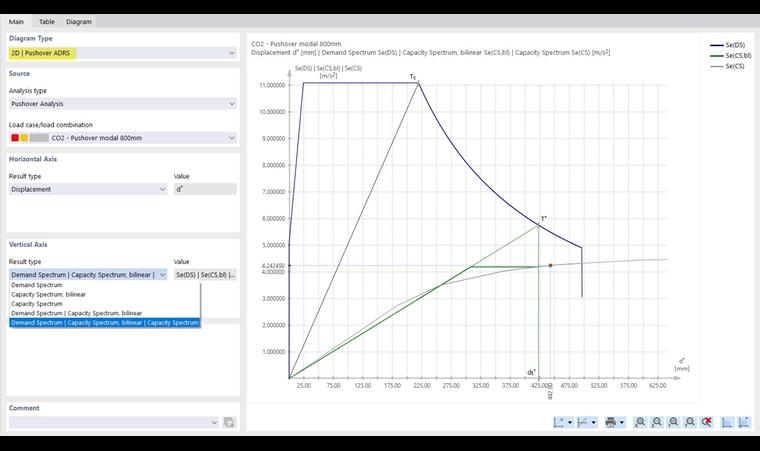The width and height of the screenshot is (760, 451).
Task: Click the yellow load case color swatch
Action: [24, 138]
